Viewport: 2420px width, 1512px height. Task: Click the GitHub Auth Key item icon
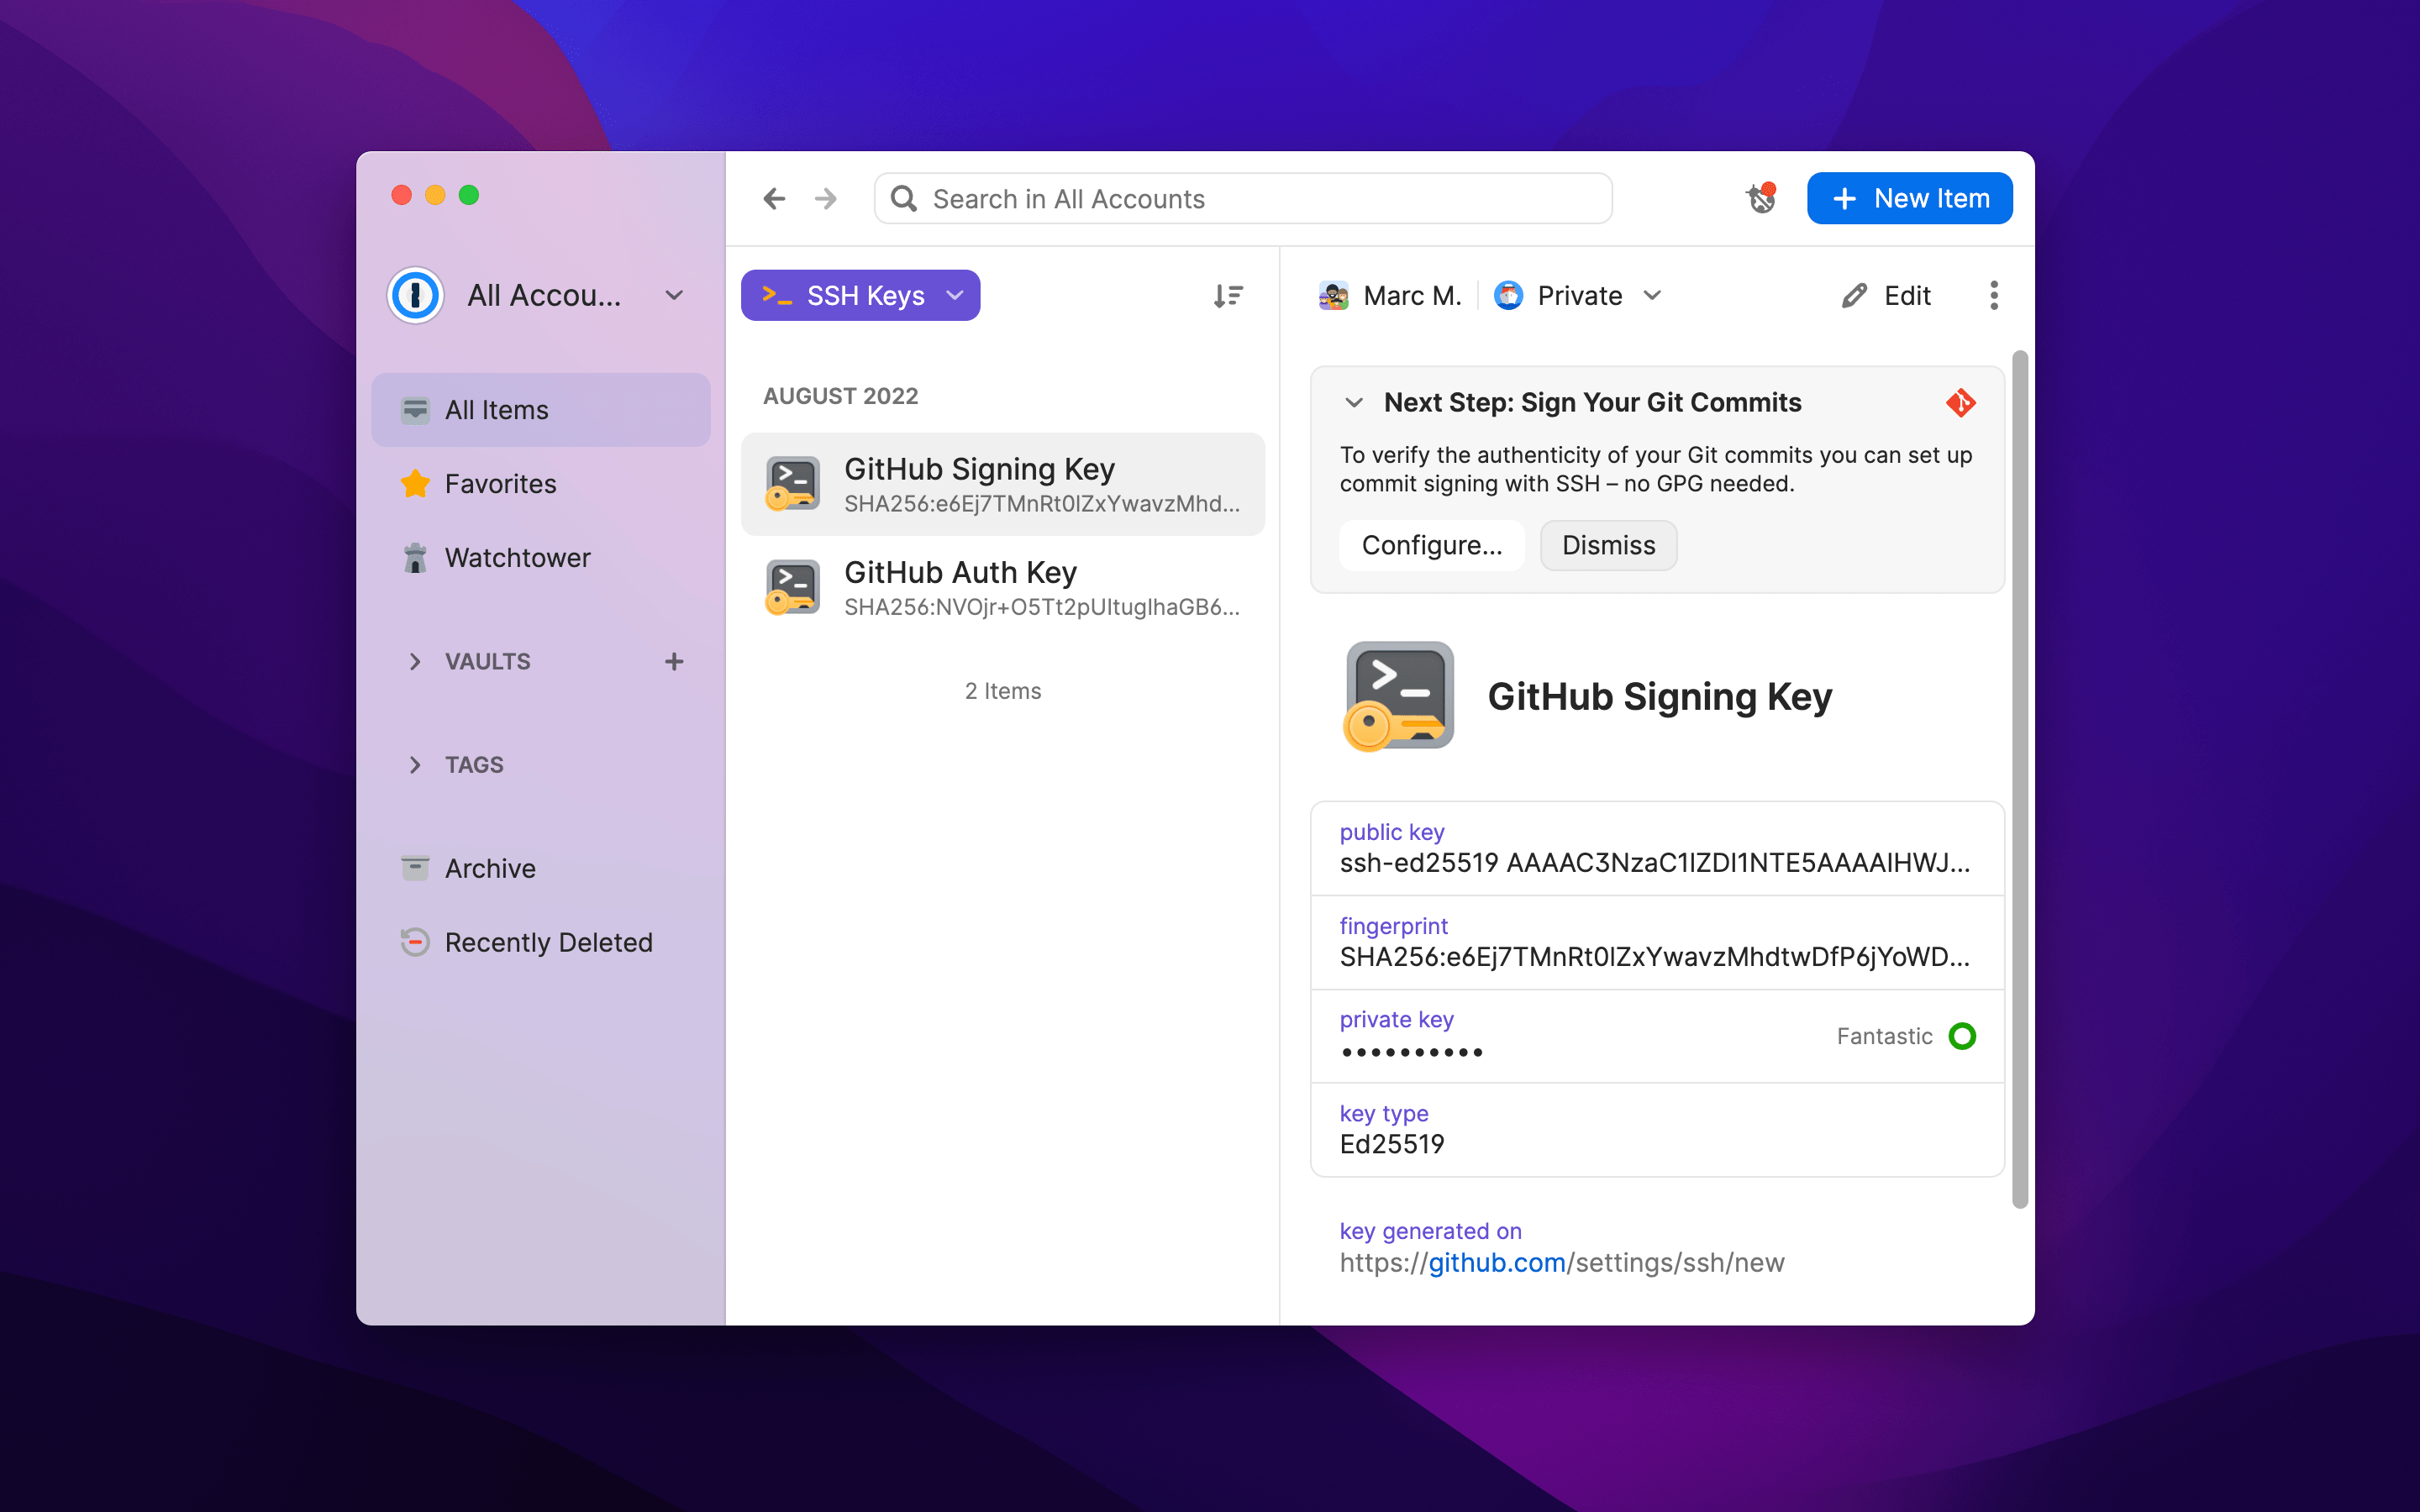point(791,587)
